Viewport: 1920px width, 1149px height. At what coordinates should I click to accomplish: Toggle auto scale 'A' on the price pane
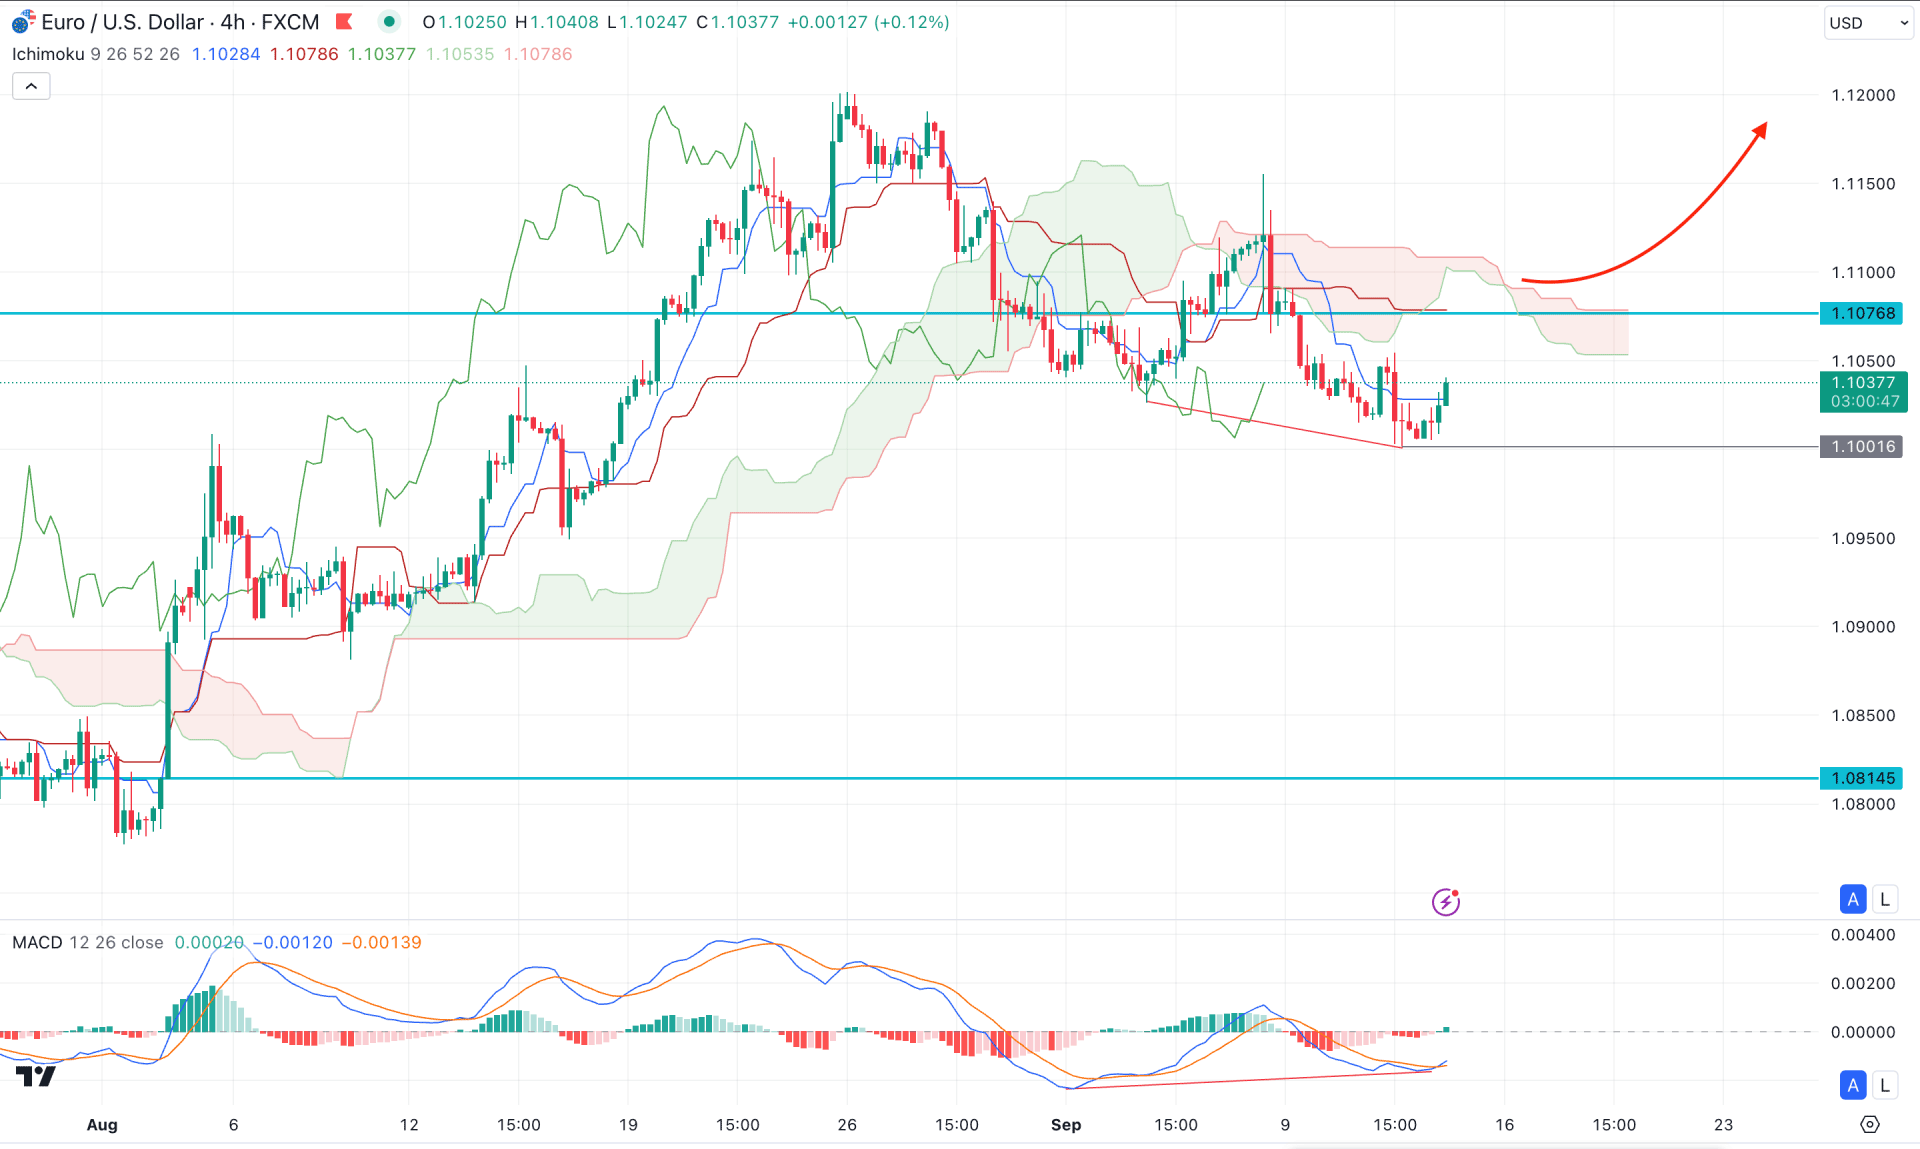tap(1853, 899)
